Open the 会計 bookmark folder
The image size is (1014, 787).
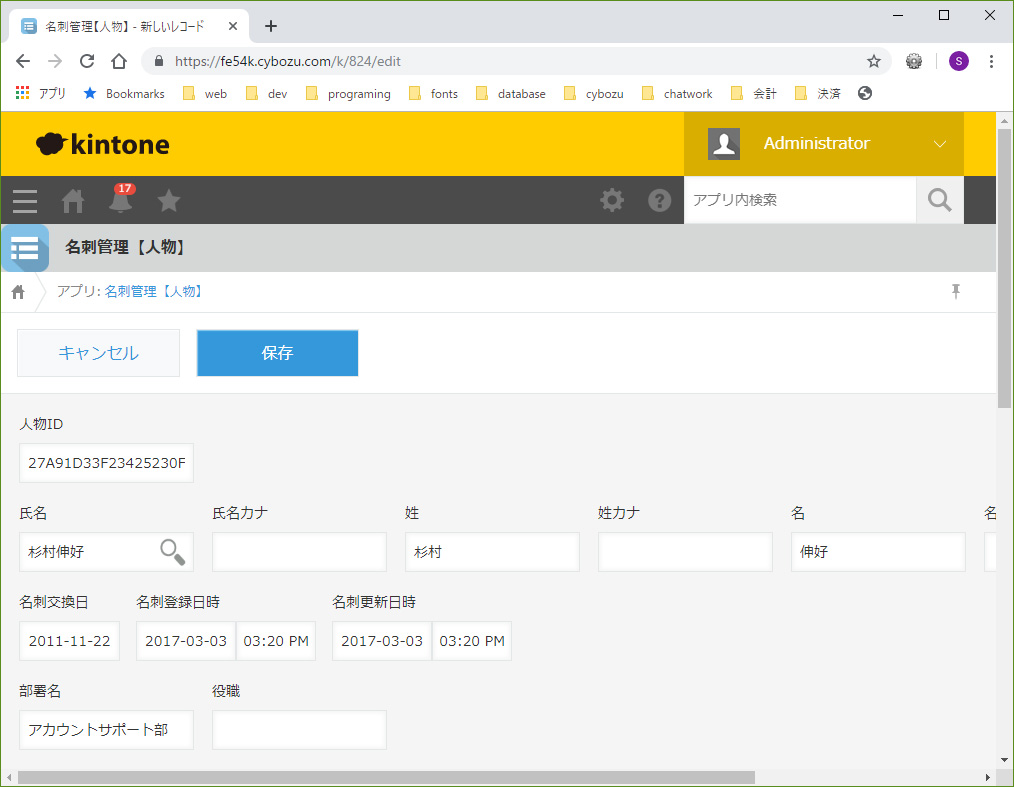(x=753, y=94)
